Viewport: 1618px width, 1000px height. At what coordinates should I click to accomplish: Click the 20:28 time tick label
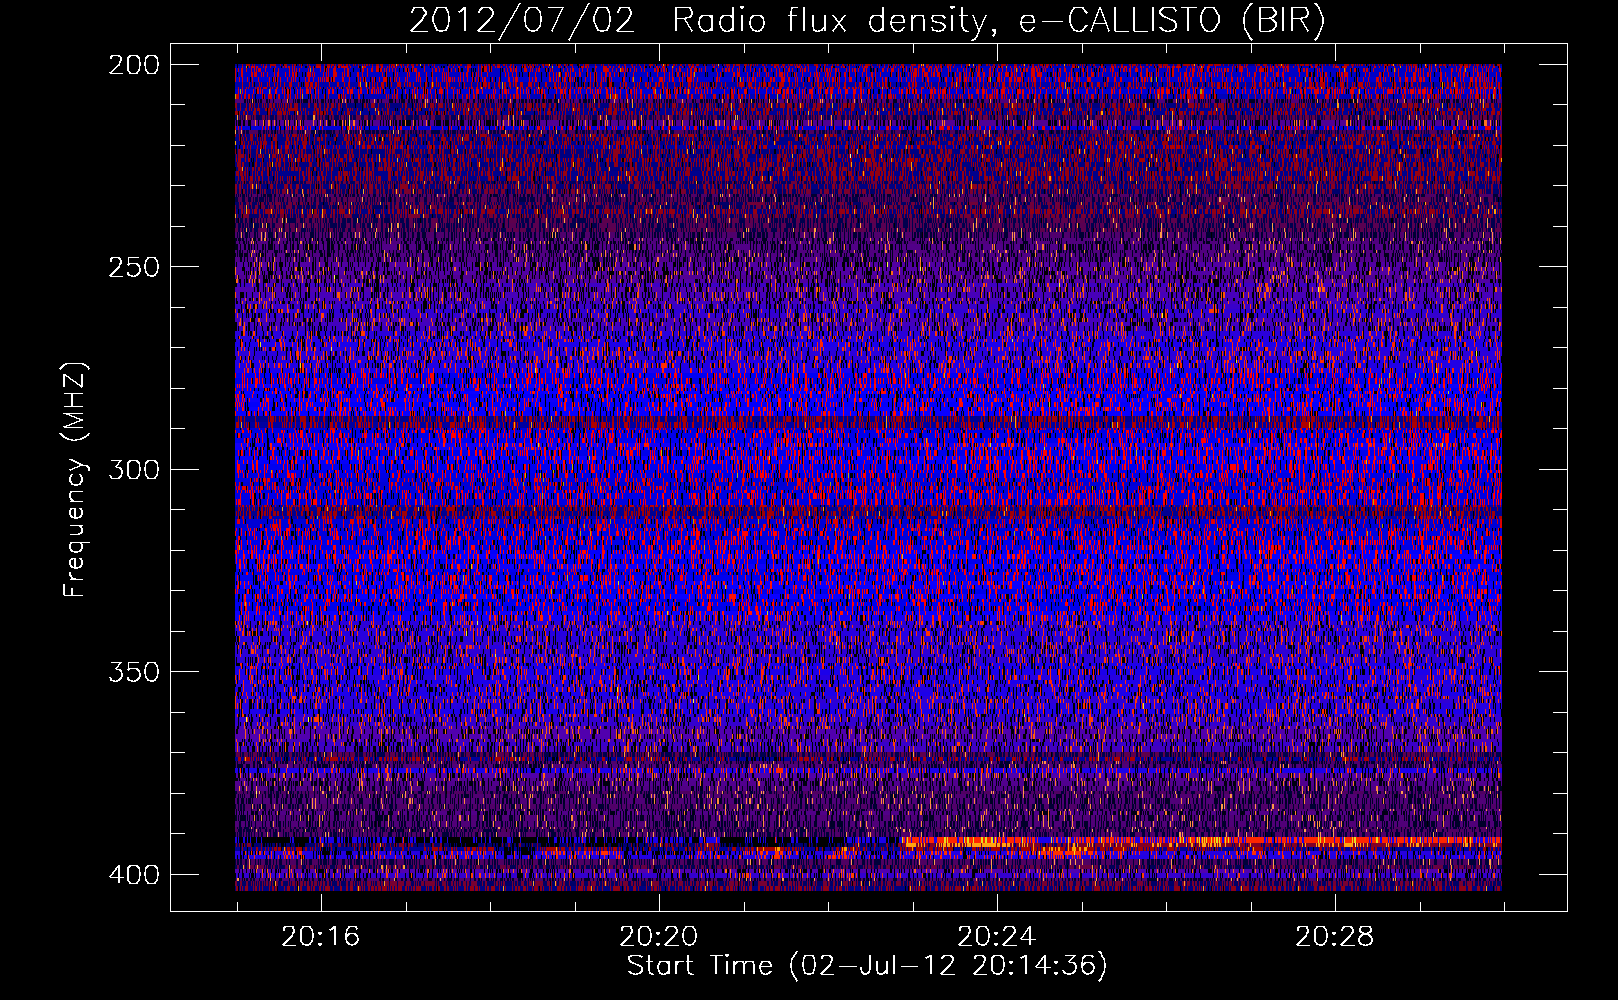click(x=1334, y=937)
